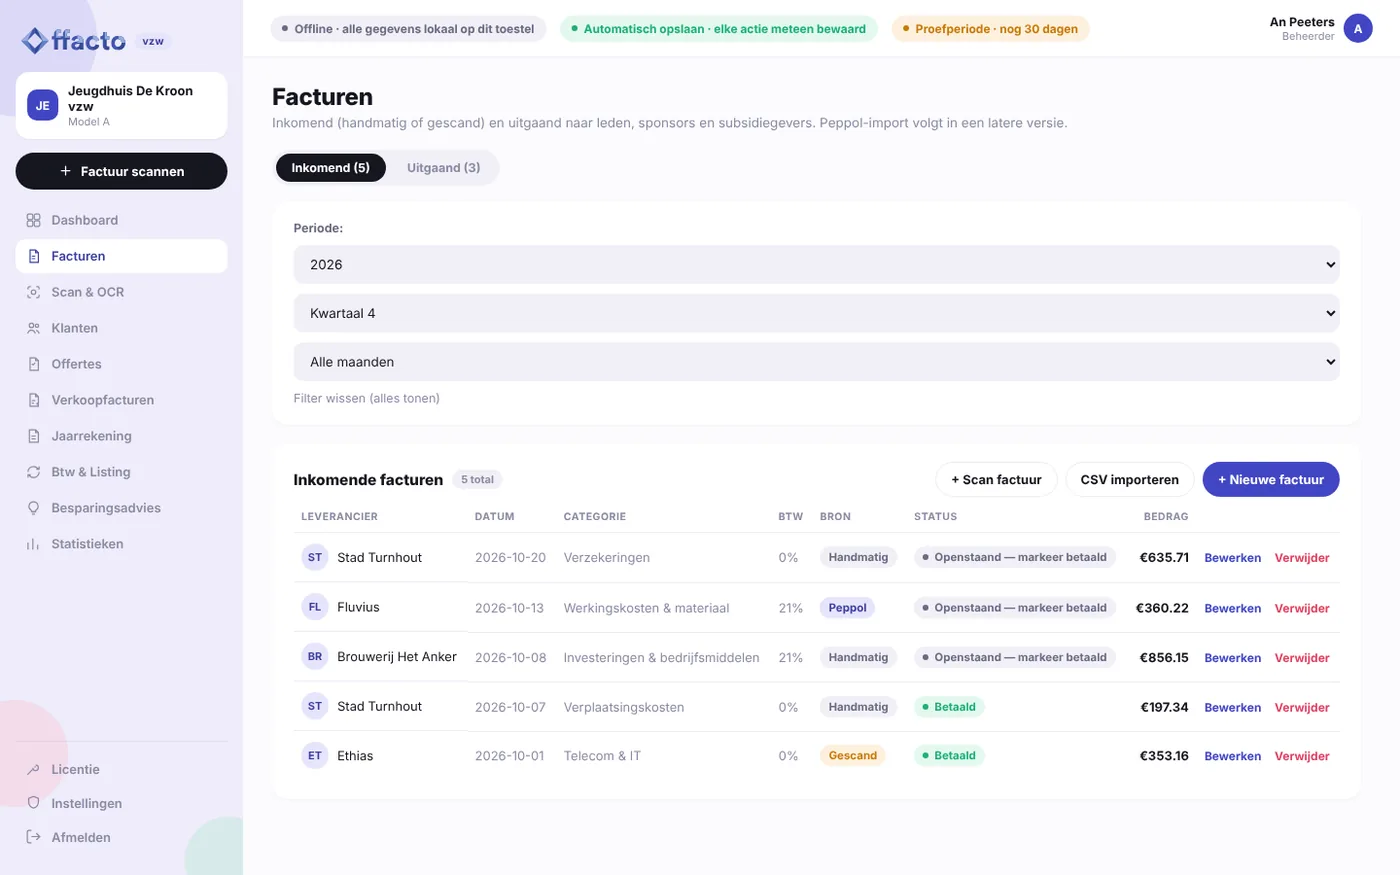1400x875 pixels.
Task: Click the Verzekeringen category cell
Action: pos(607,558)
